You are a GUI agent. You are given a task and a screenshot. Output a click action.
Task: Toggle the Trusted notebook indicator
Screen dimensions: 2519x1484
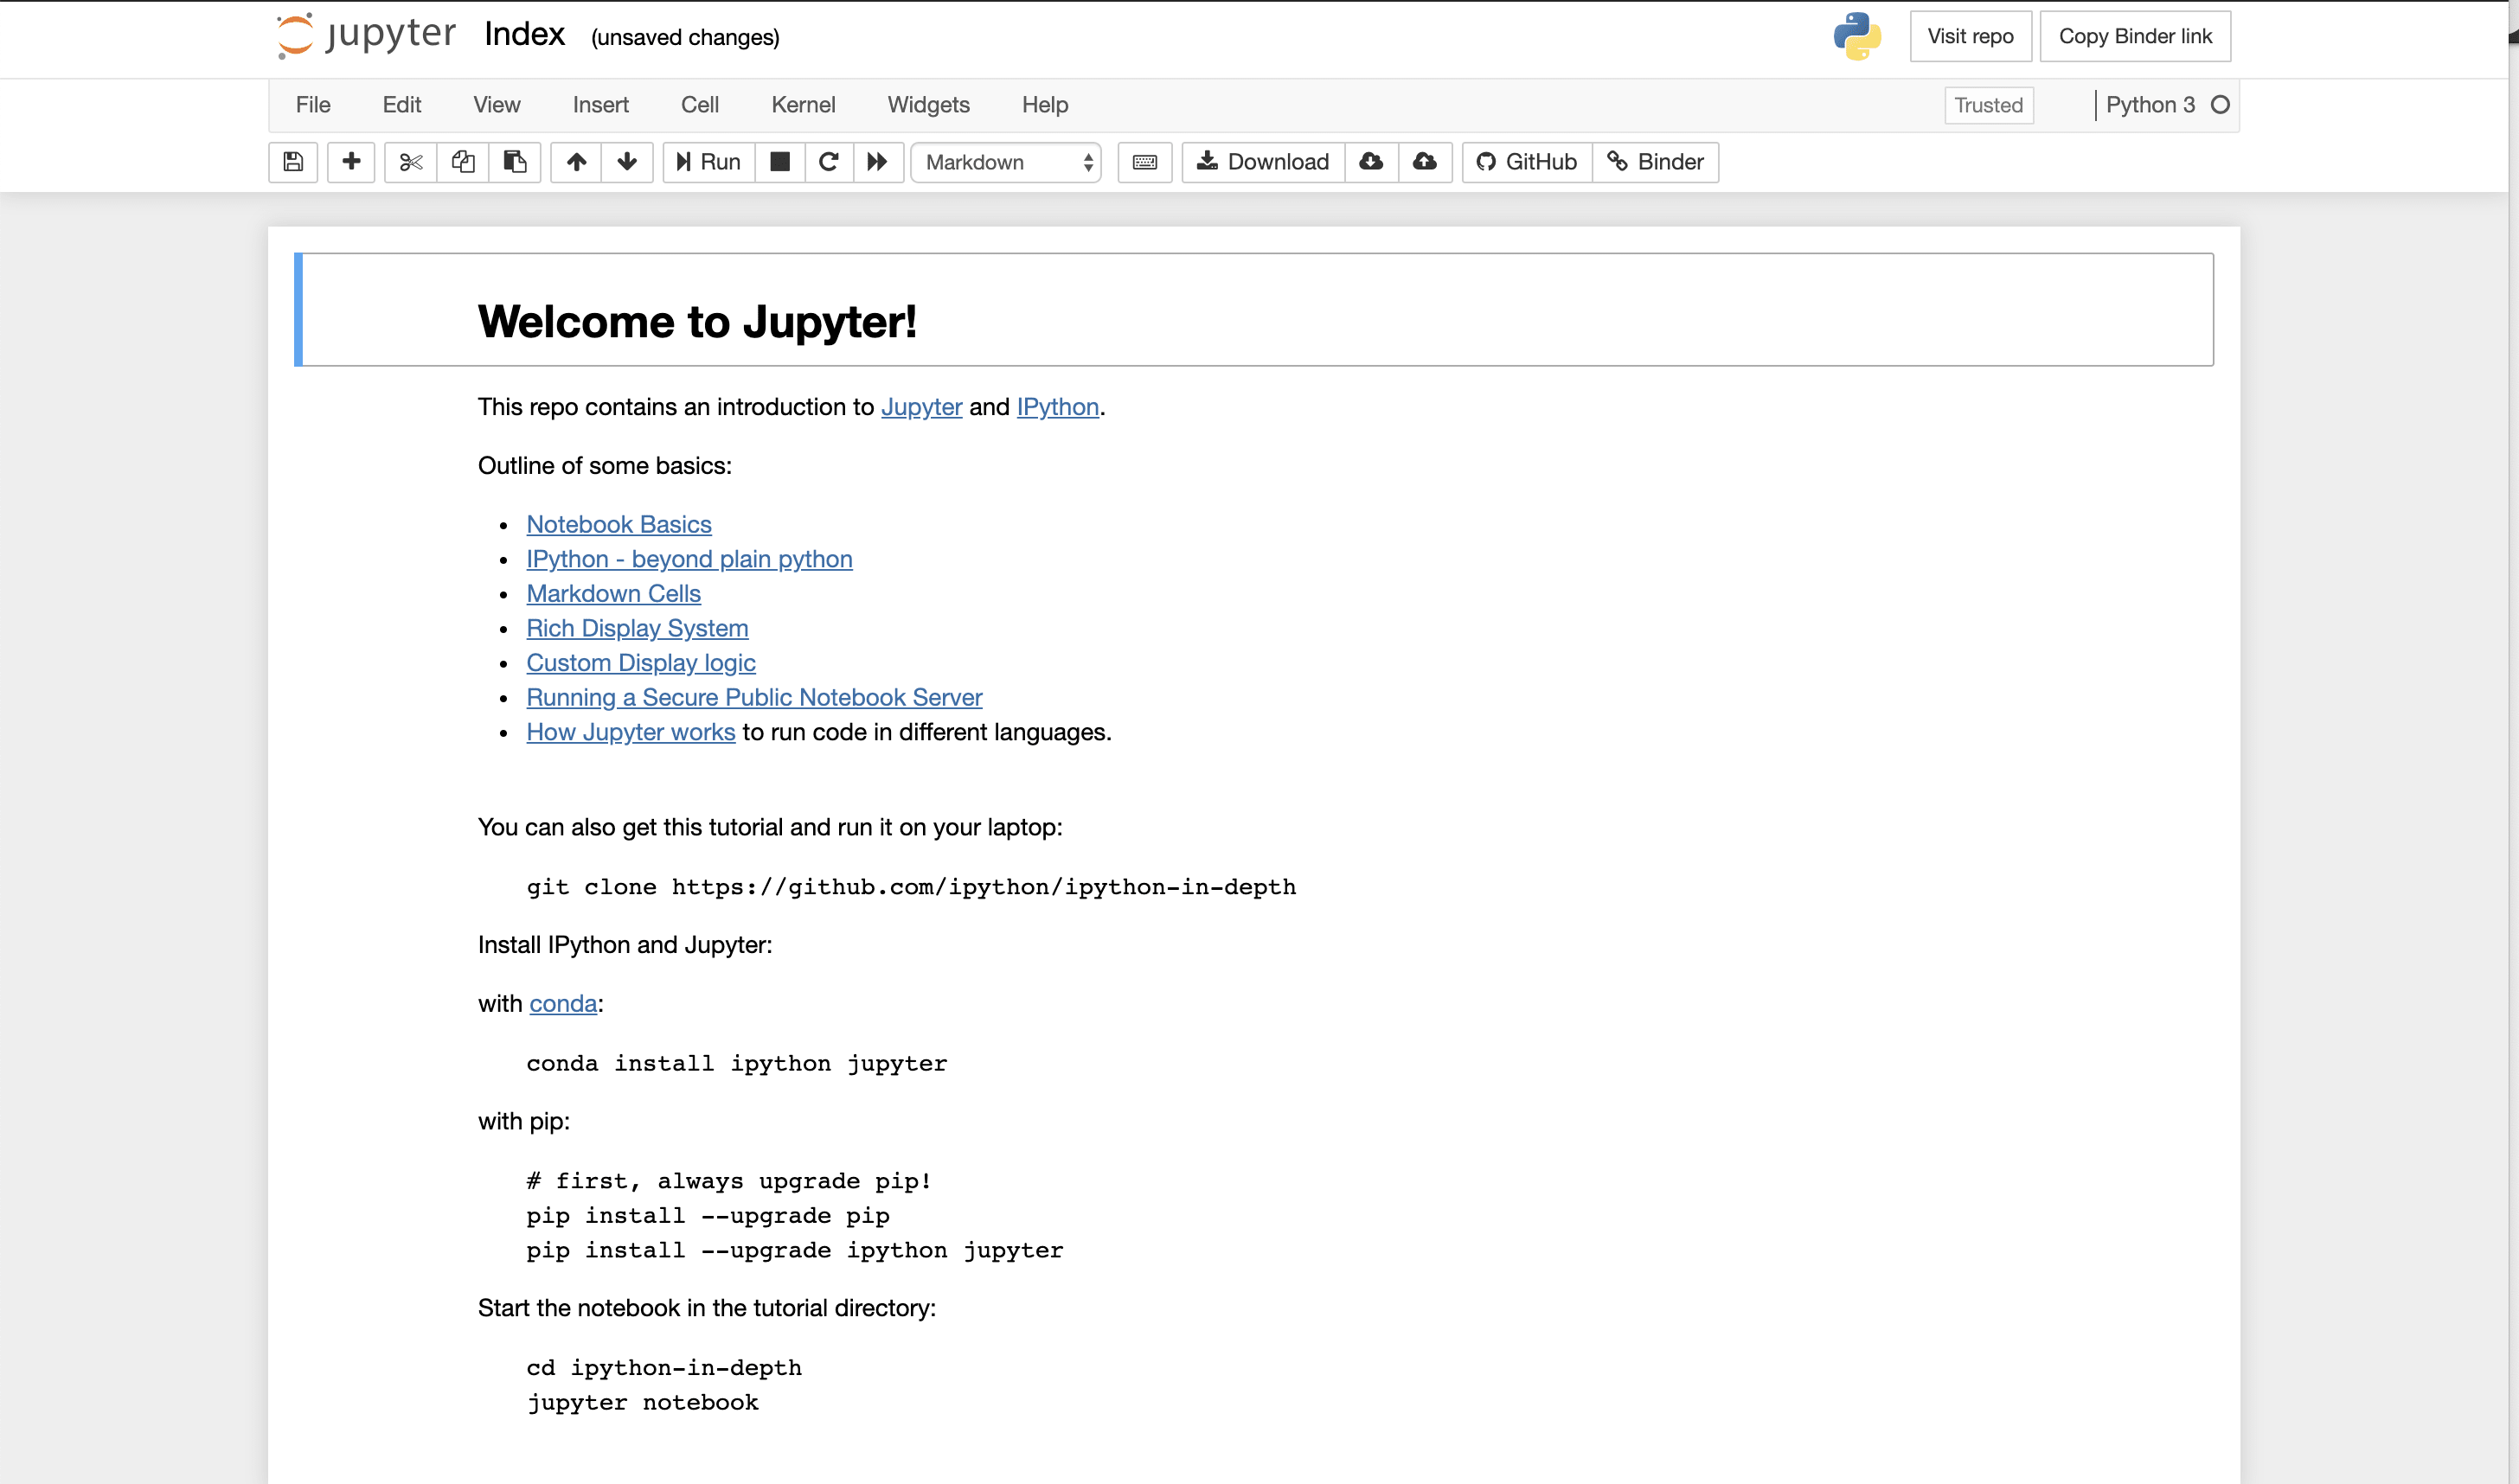point(1988,105)
